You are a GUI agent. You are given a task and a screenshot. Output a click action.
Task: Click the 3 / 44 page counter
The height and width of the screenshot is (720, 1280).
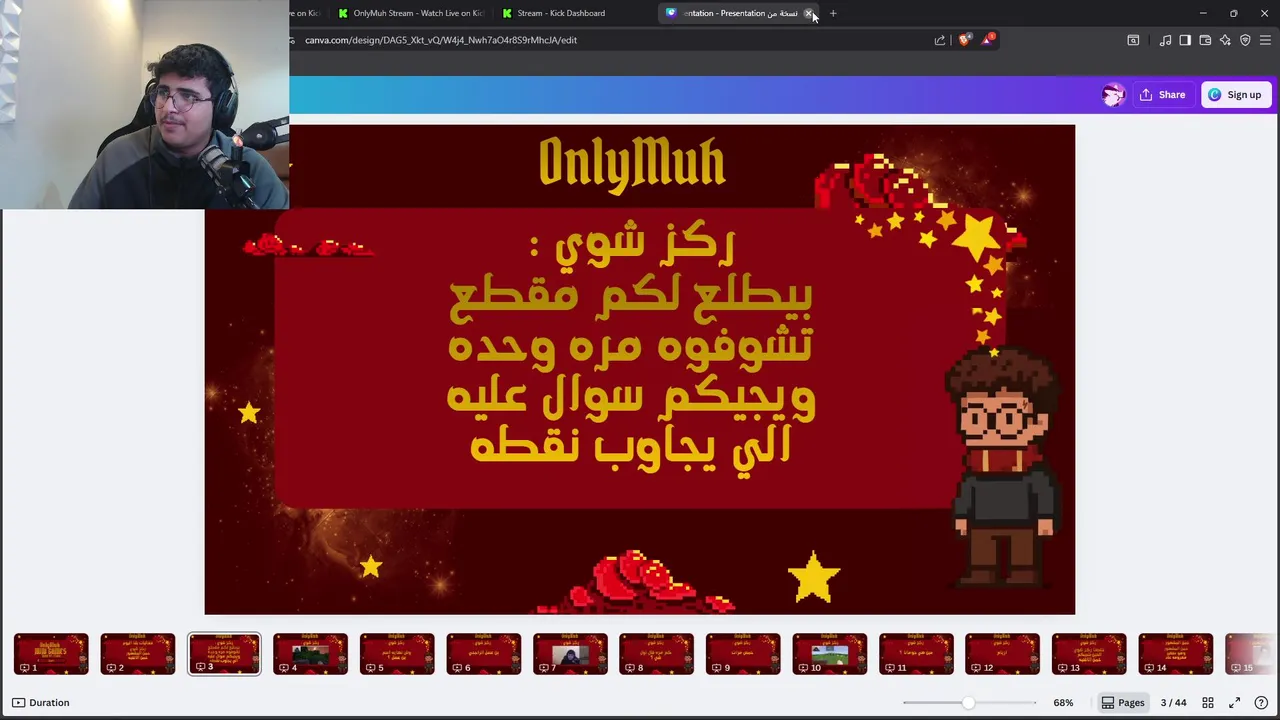pyautogui.click(x=1173, y=703)
